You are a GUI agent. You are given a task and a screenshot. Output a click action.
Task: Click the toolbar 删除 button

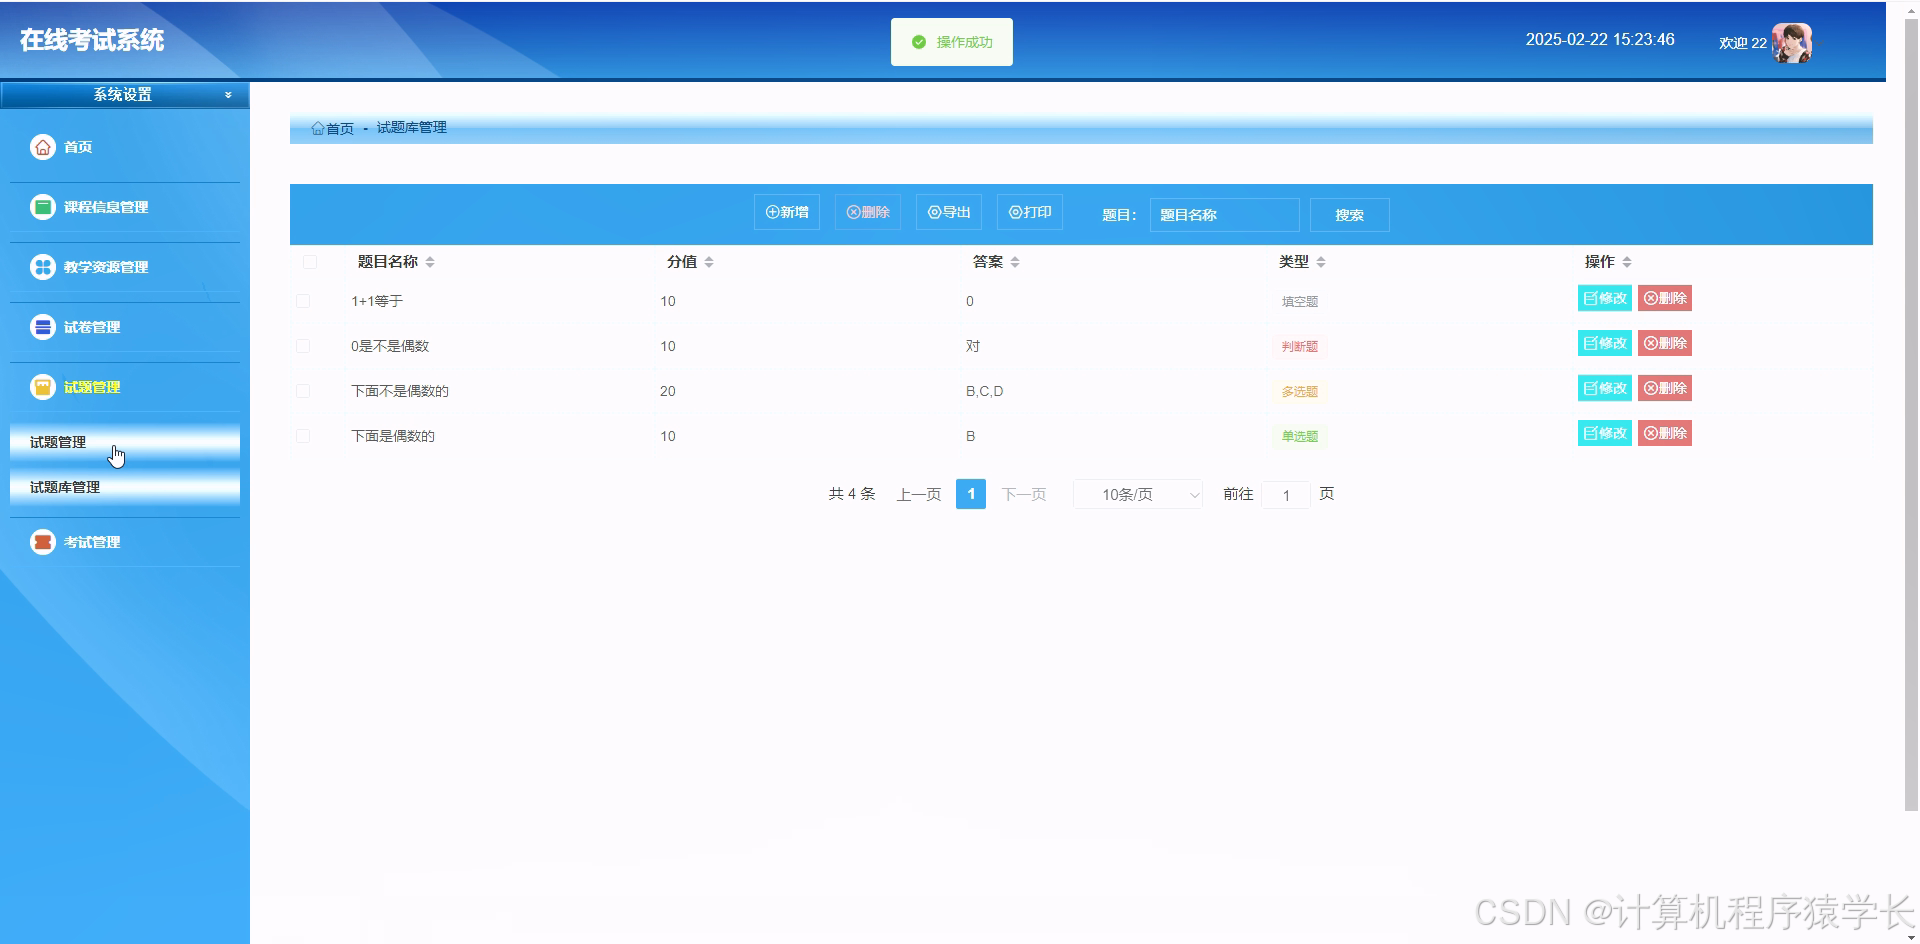[x=868, y=212]
